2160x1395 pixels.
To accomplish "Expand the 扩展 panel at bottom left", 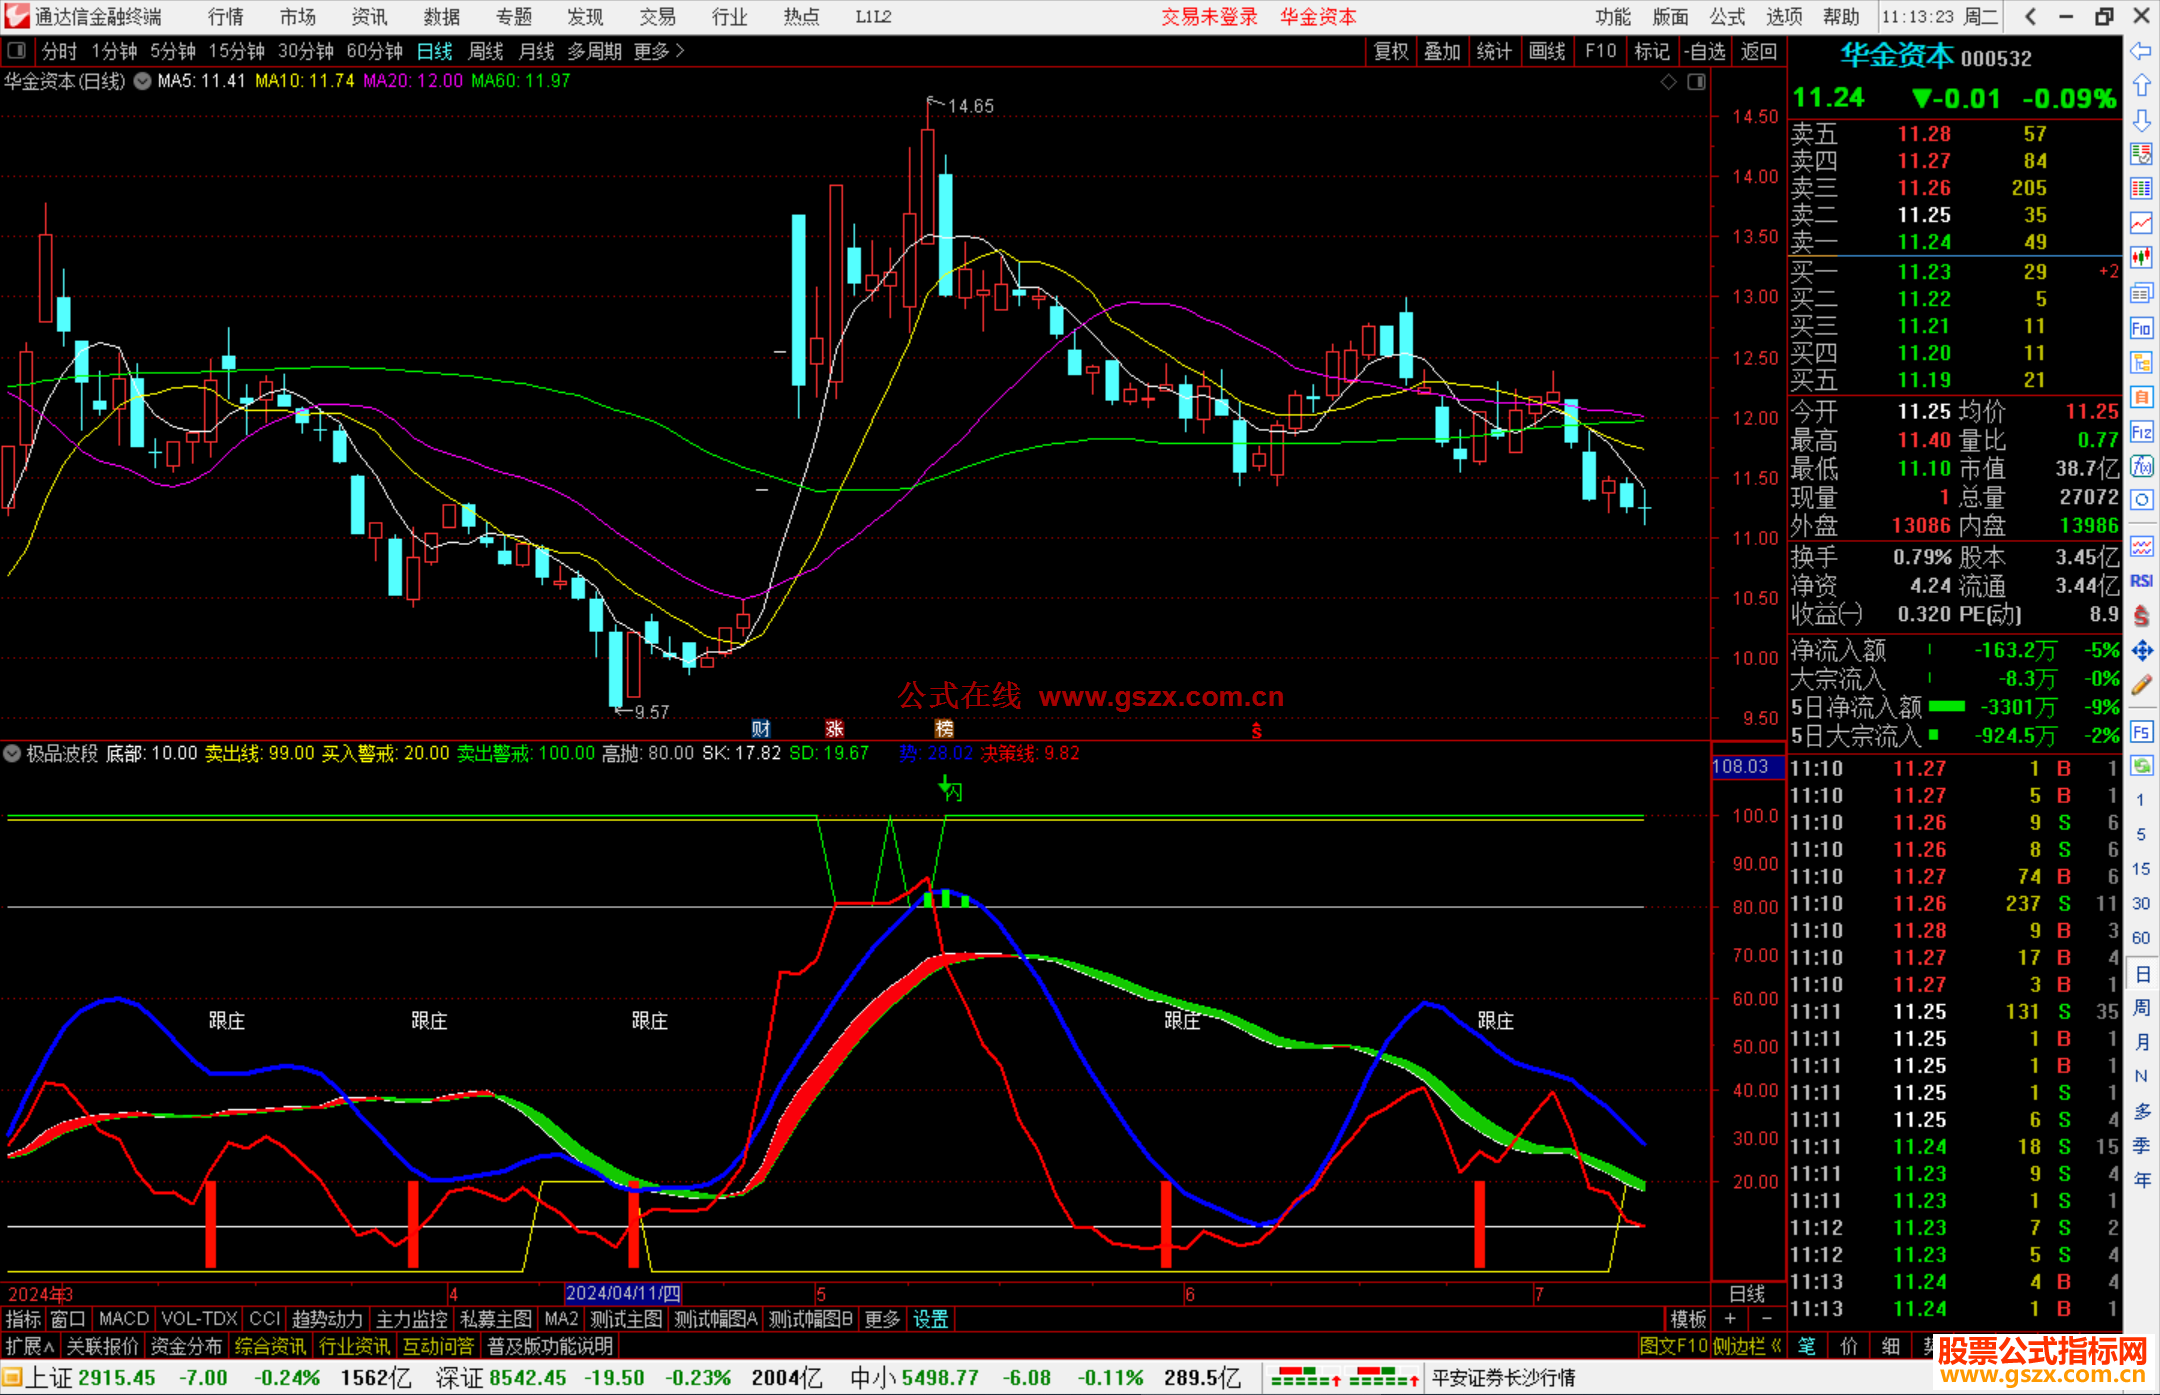I will pyautogui.click(x=30, y=1346).
